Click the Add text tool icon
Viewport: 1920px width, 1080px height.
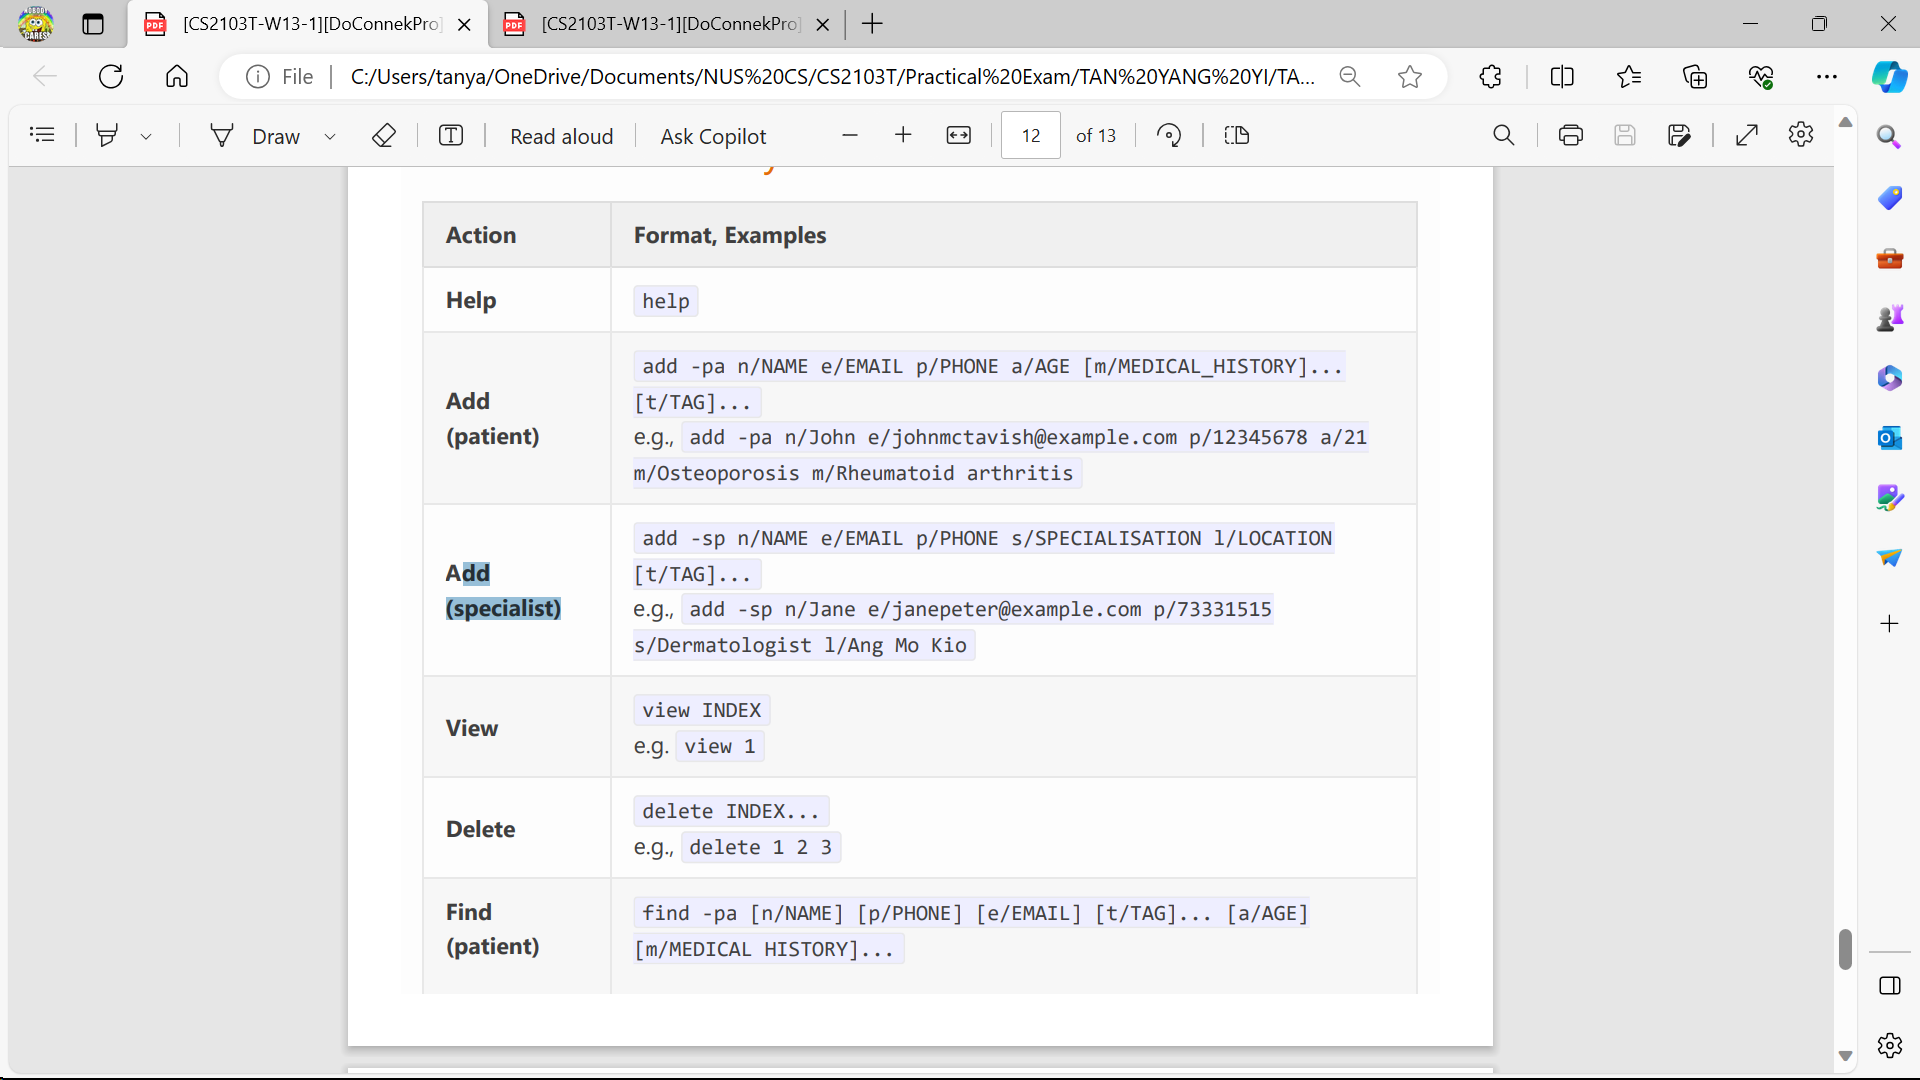[451, 135]
